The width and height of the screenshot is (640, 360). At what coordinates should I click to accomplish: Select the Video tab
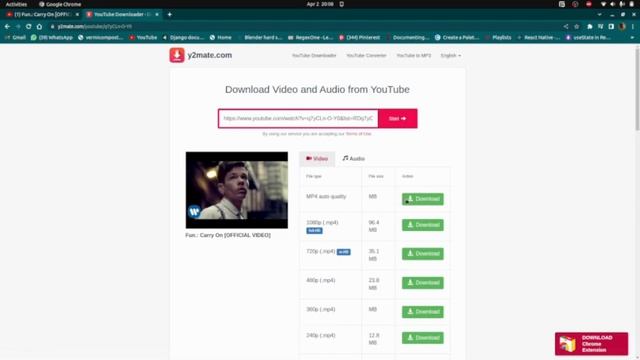(x=317, y=159)
